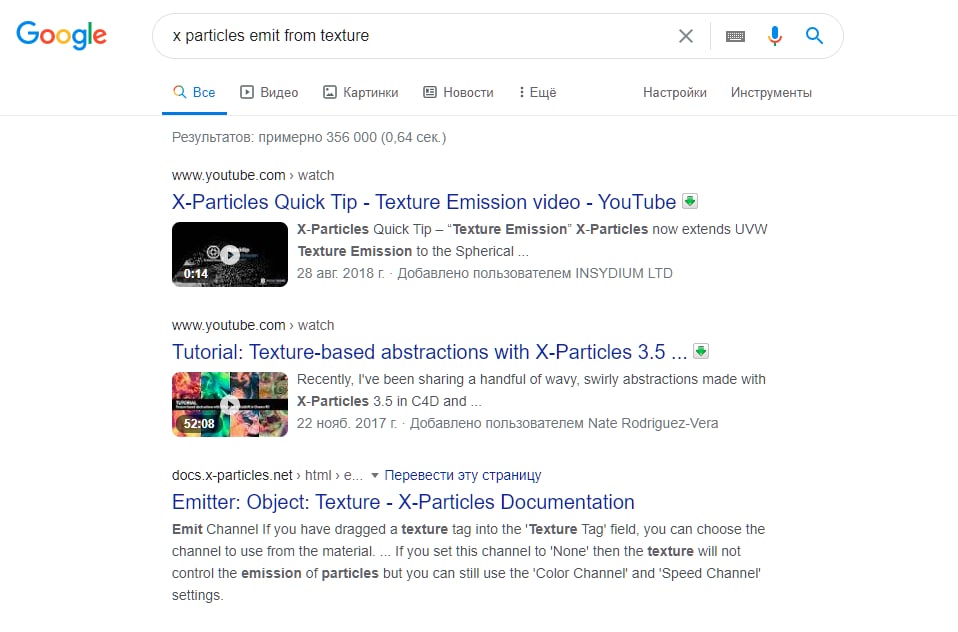Click Перевести эту страницу link
The width and height of the screenshot is (958, 632).
(x=463, y=475)
